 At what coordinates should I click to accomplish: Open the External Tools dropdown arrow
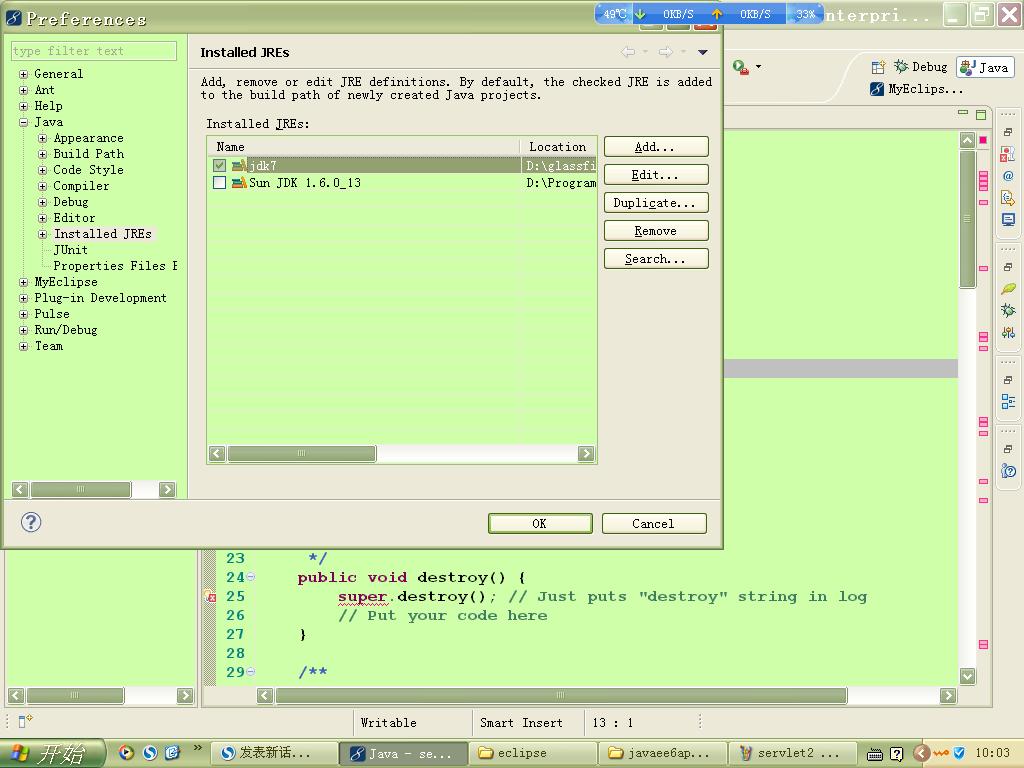[x=758, y=67]
